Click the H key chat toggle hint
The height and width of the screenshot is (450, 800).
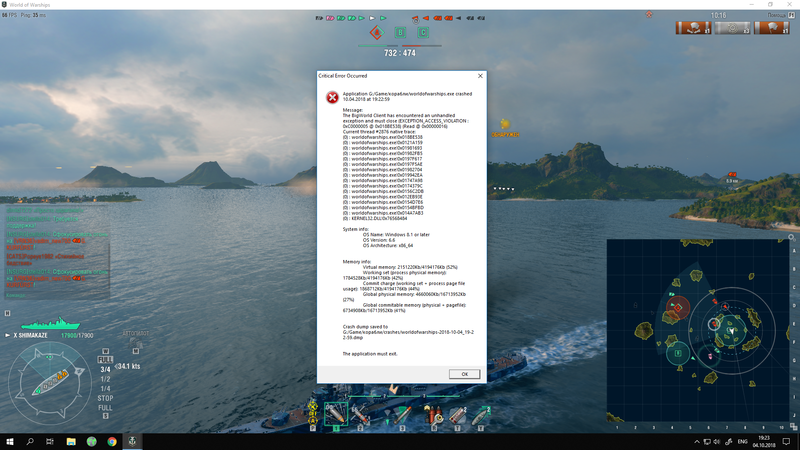coord(8,313)
